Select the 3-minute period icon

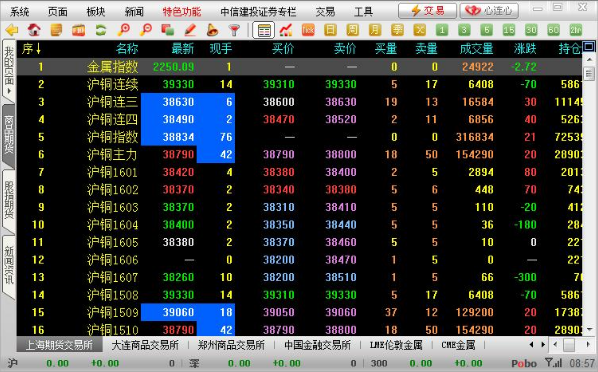tap(464, 30)
